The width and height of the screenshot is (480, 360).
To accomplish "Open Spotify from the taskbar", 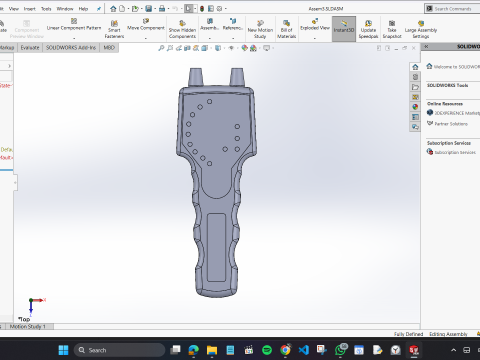I will [x=267, y=350].
